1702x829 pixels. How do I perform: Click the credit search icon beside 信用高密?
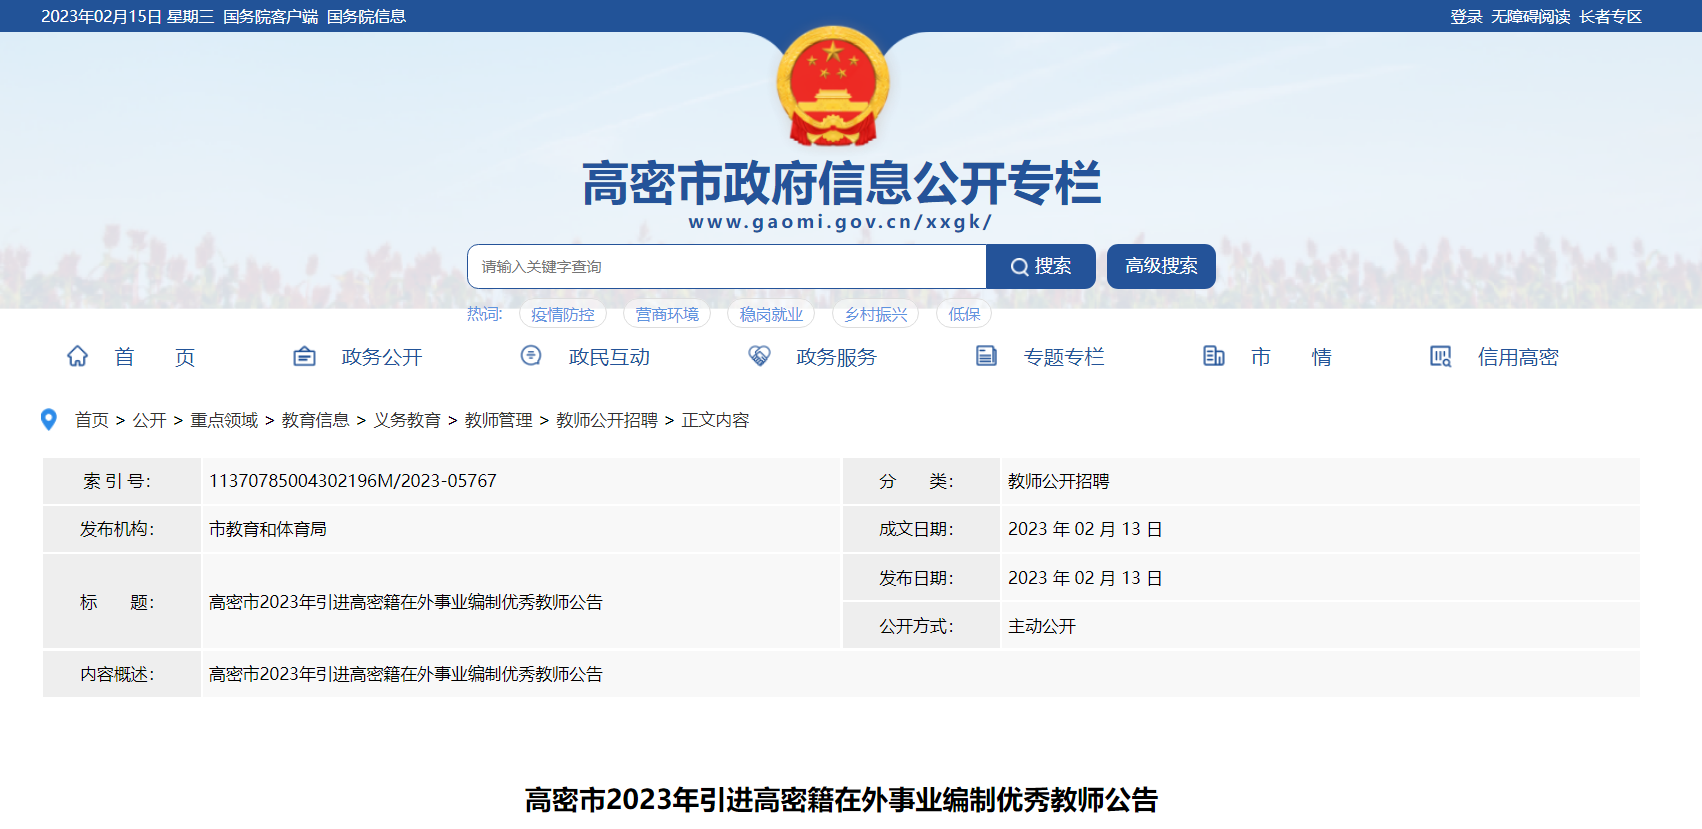[x=1441, y=356]
